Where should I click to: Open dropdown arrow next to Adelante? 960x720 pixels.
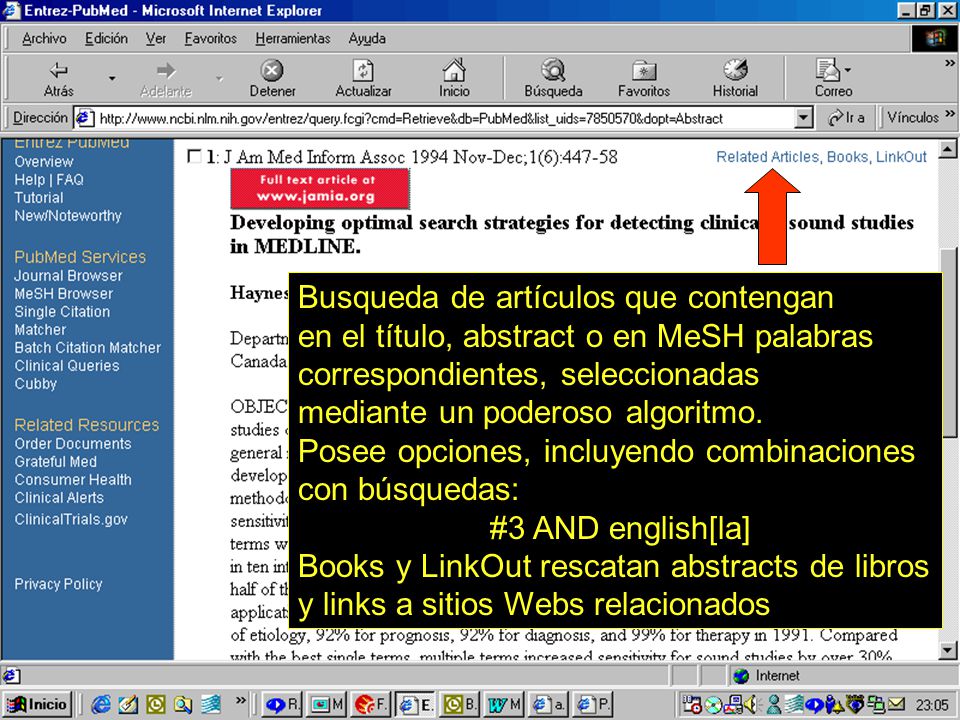pyautogui.click(x=219, y=78)
